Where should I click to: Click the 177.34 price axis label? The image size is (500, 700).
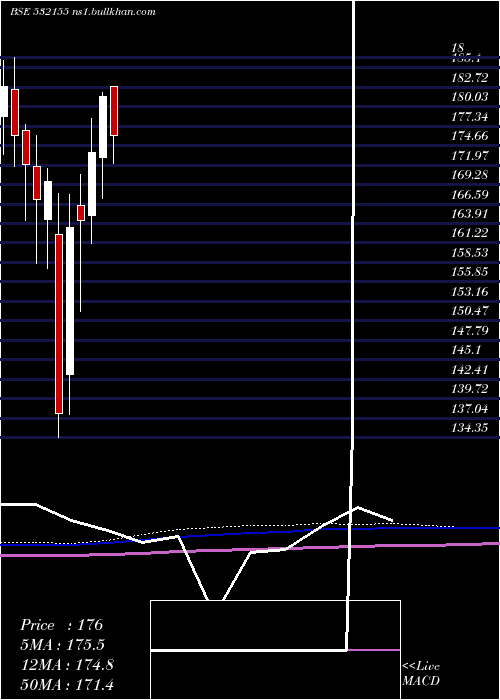click(x=469, y=117)
